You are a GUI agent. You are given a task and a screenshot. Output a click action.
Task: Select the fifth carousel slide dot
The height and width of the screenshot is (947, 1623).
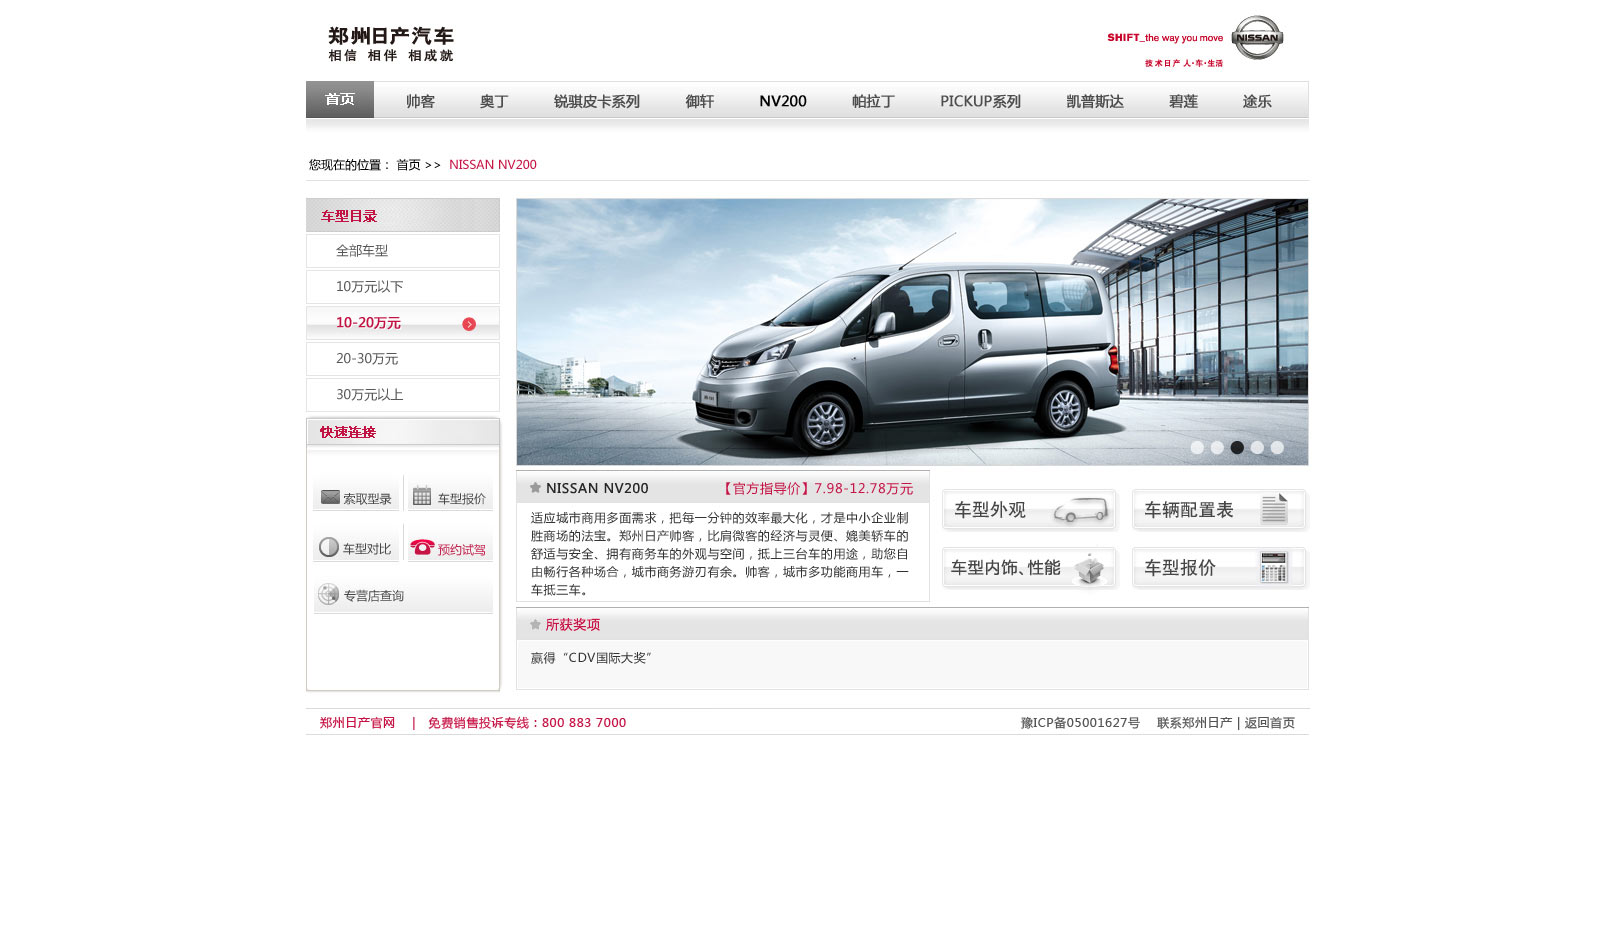coord(1277,448)
